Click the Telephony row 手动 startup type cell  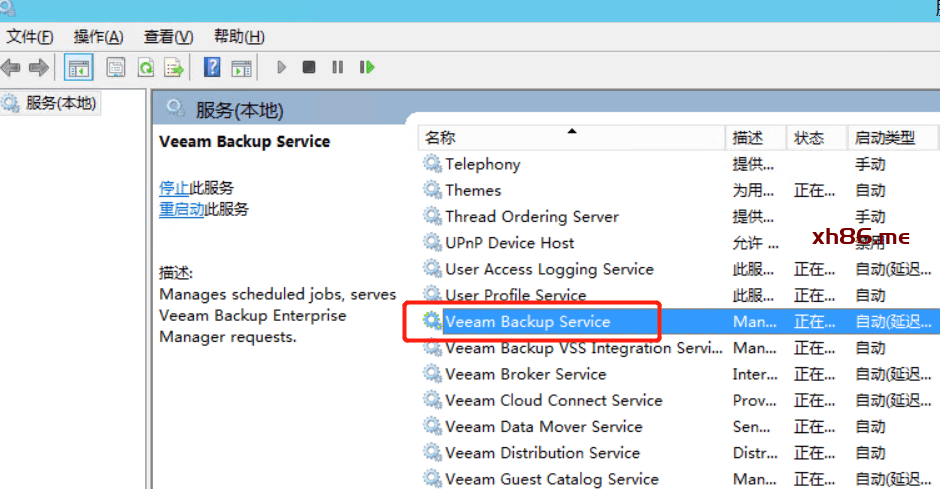tap(870, 164)
